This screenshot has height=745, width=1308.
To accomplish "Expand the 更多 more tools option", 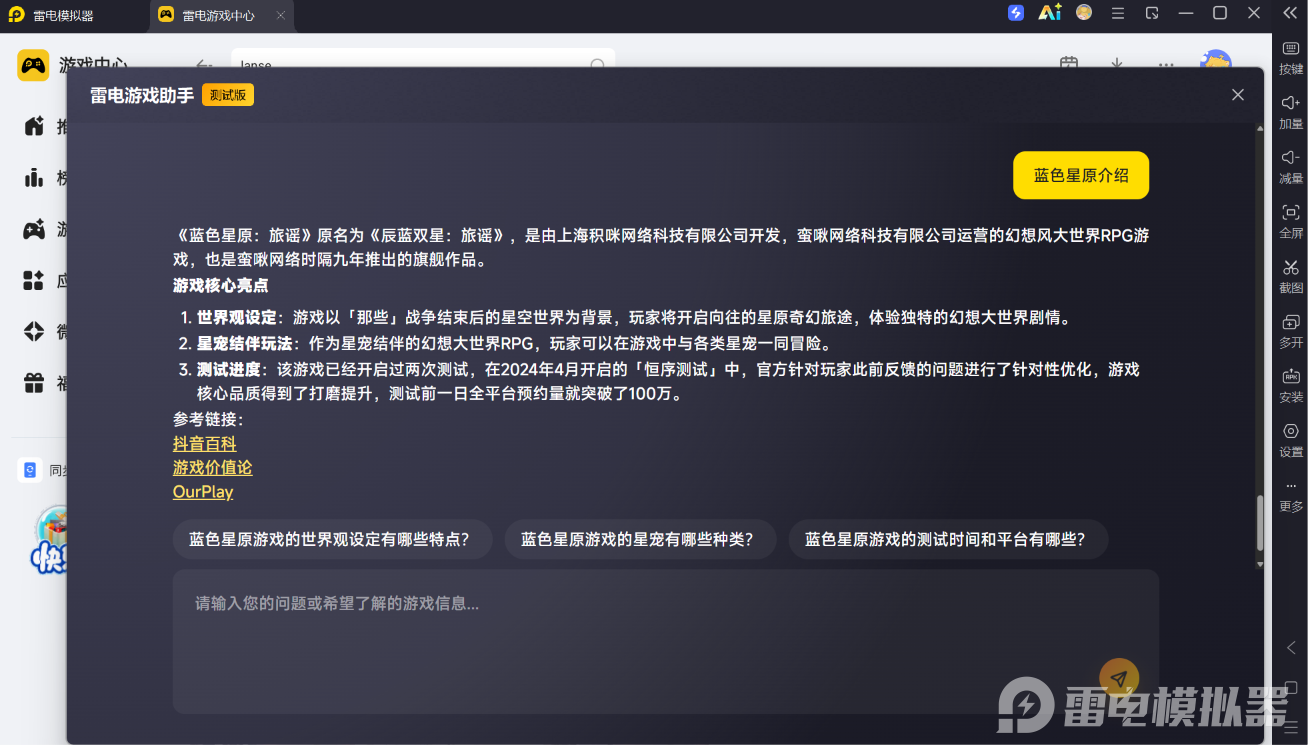I will click(1291, 495).
